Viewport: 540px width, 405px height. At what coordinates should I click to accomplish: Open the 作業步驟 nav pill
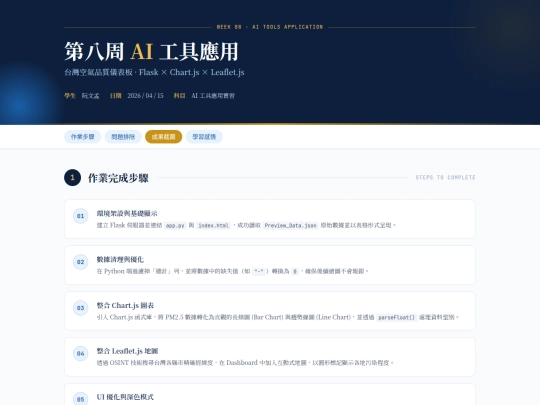click(82, 137)
